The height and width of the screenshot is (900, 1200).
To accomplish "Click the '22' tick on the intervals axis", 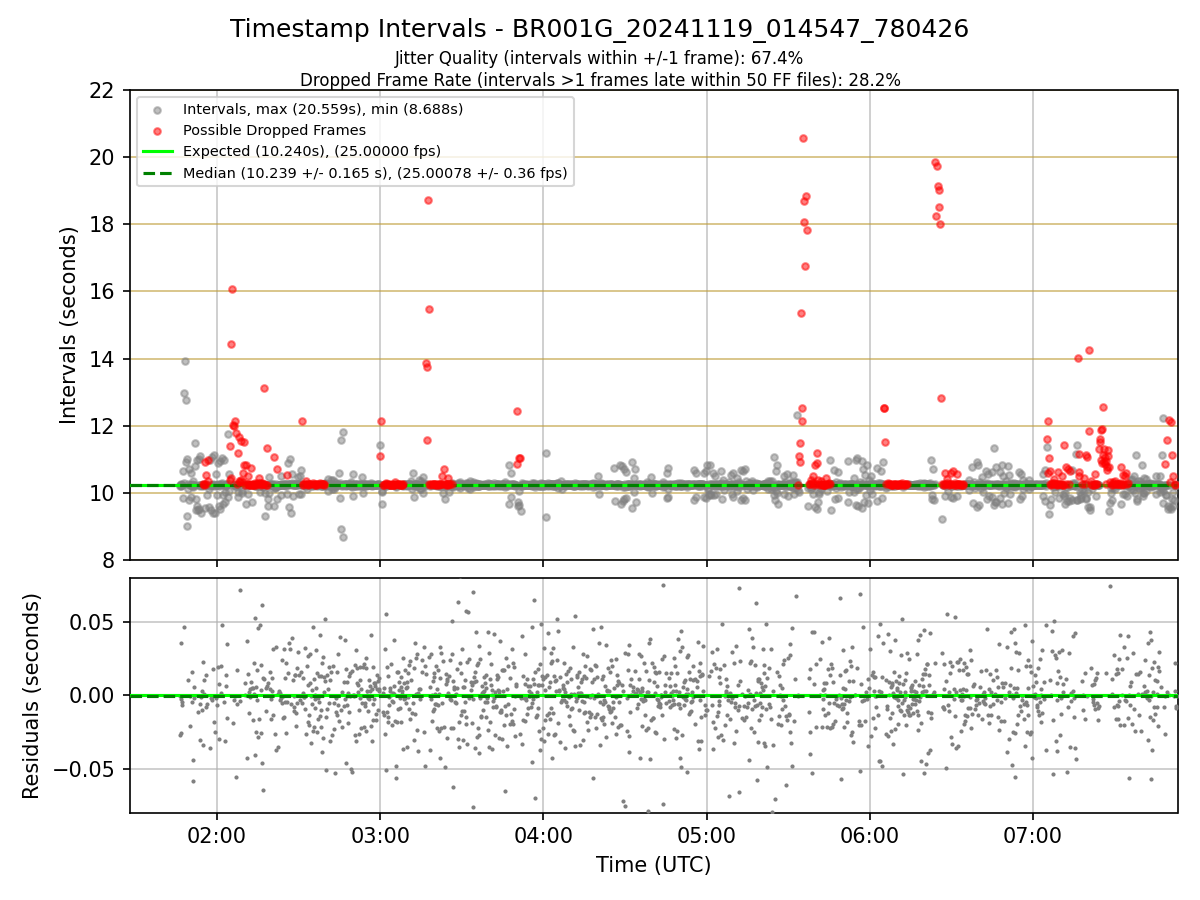I will click(102, 90).
